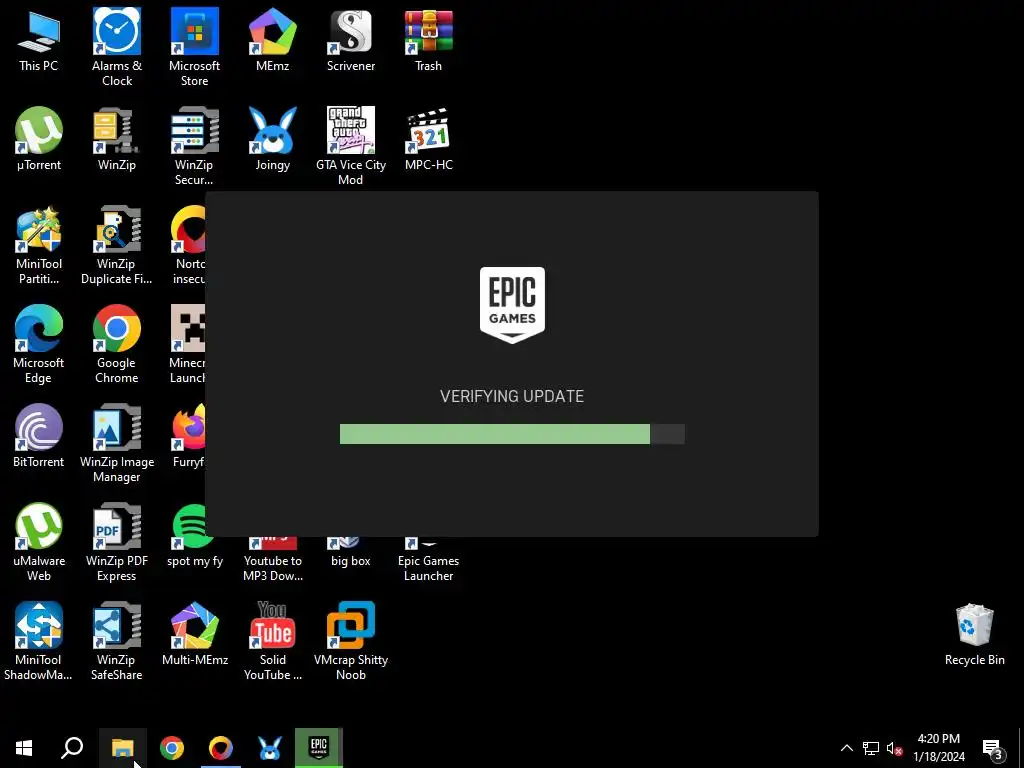Viewport: 1024px width, 768px height.
Task: Open the Windows Start menu
Action: (x=24, y=748)
